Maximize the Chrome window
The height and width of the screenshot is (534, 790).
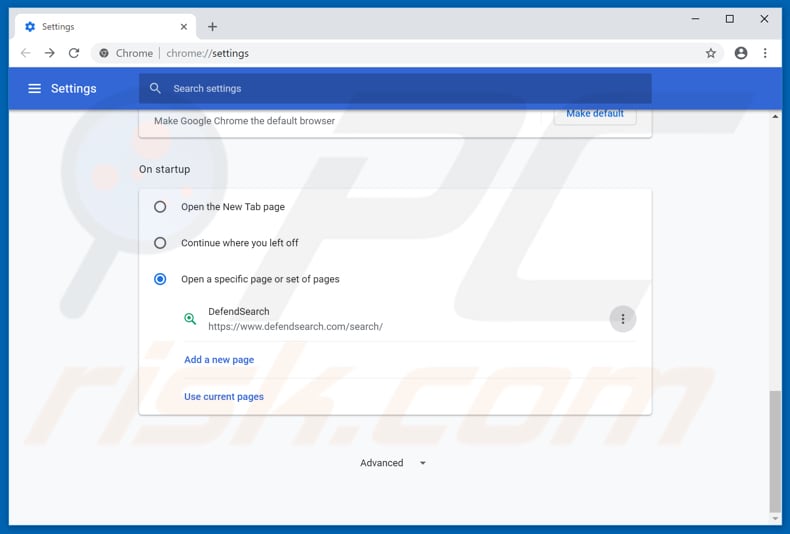(730, 19)
